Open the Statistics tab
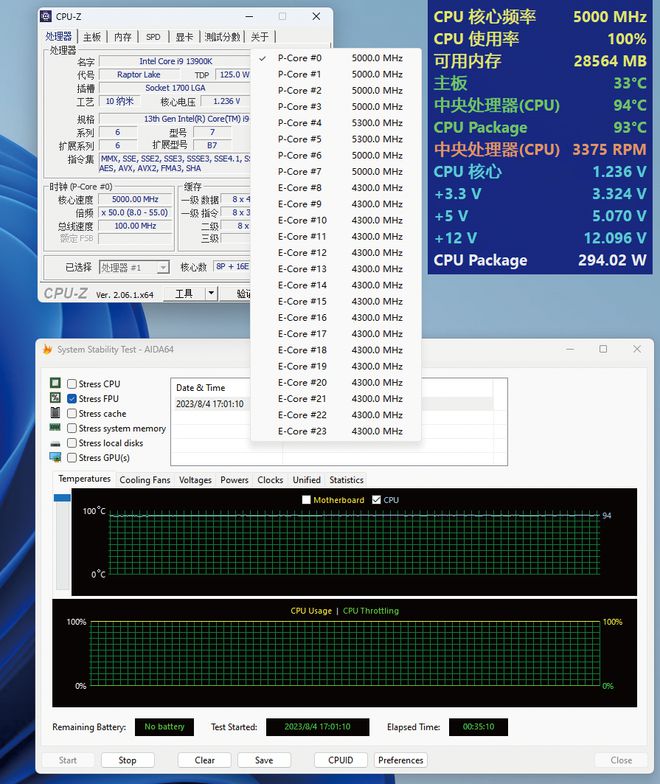Viewport: 660px width, 784px height. click(346, 480)
